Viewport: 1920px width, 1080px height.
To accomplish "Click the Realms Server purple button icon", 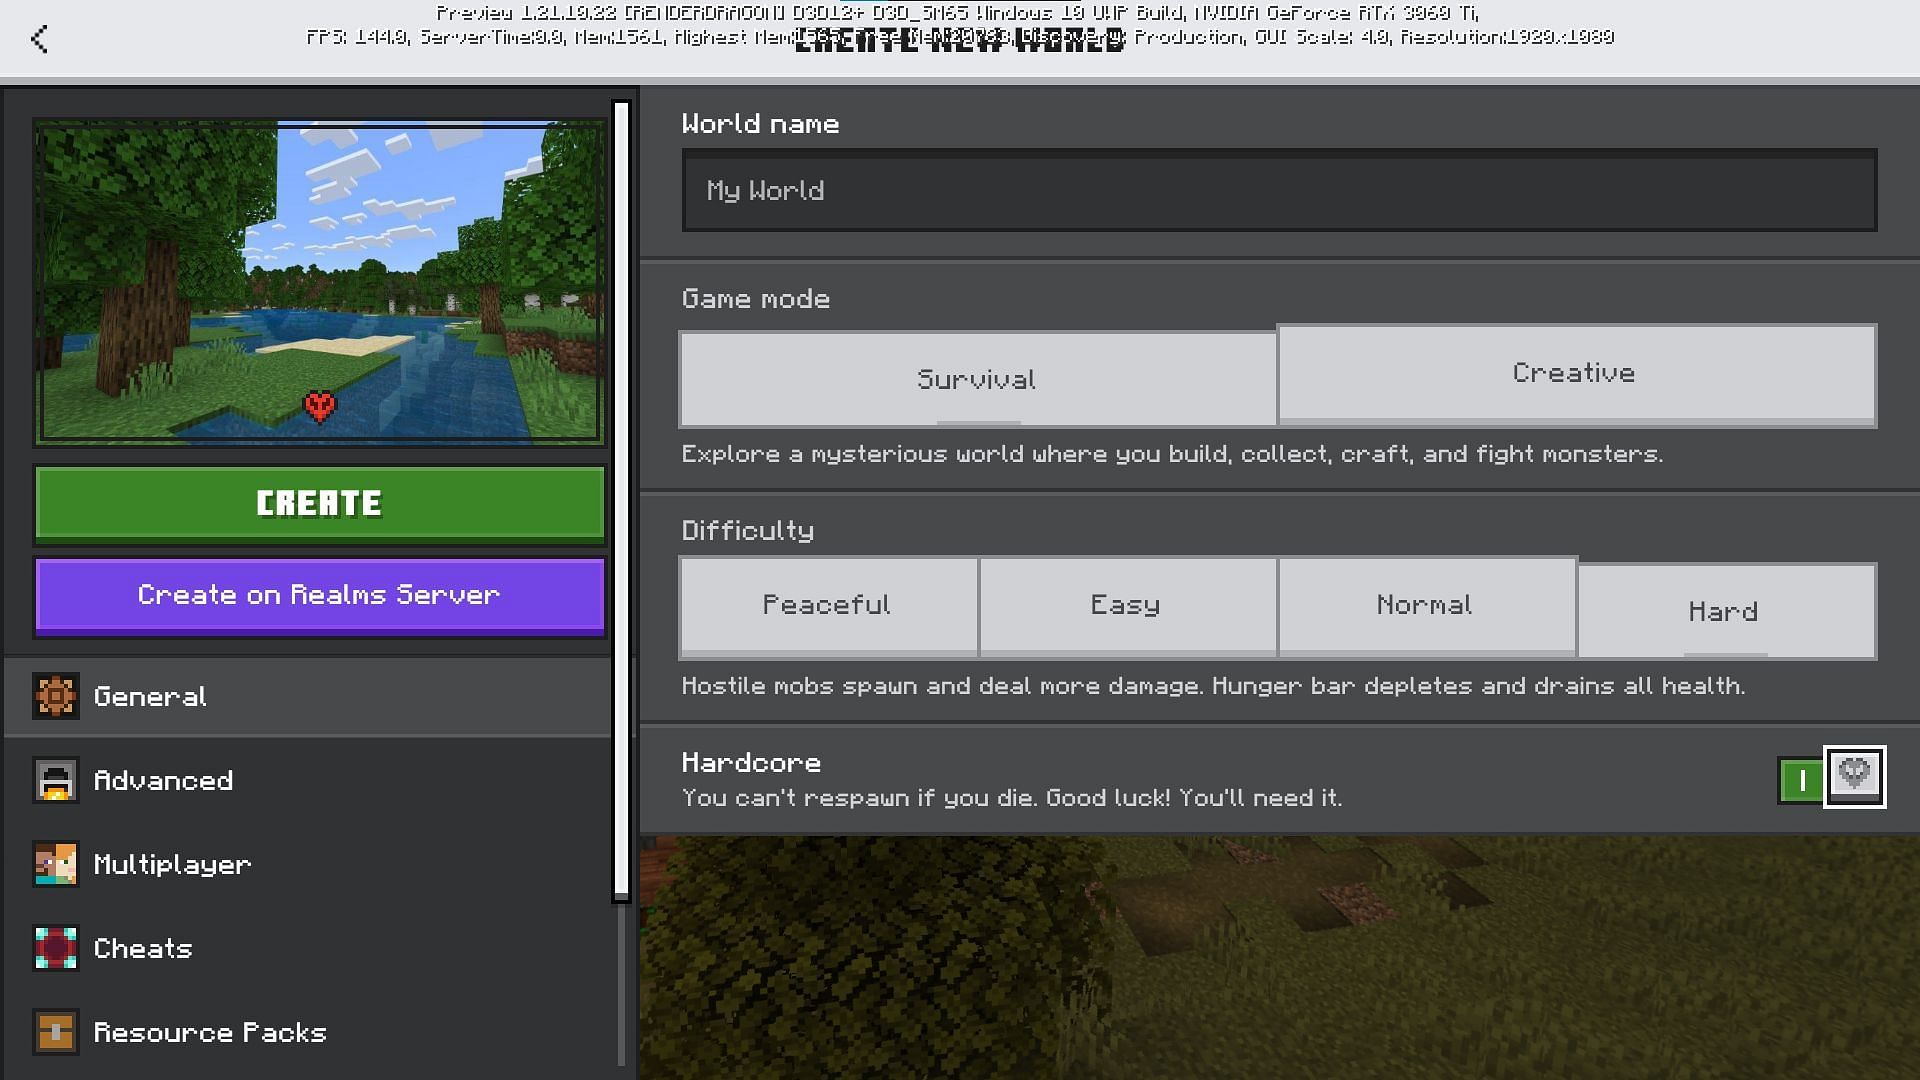I will (x=319, y=595).
